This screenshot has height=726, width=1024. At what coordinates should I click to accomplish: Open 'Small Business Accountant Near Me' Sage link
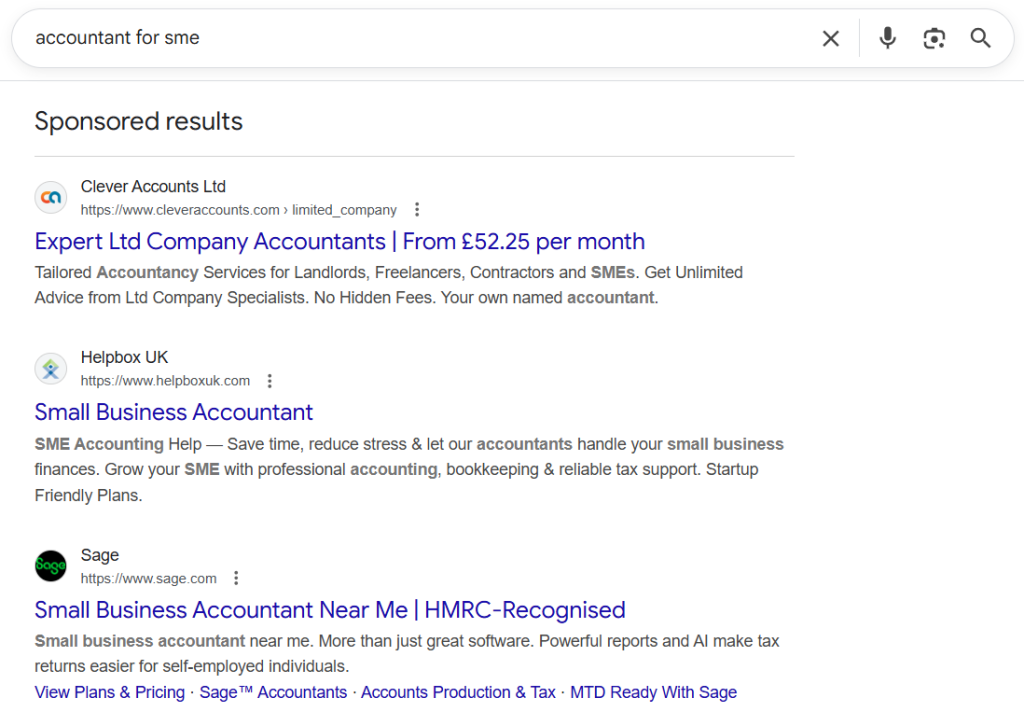point(329,610)
